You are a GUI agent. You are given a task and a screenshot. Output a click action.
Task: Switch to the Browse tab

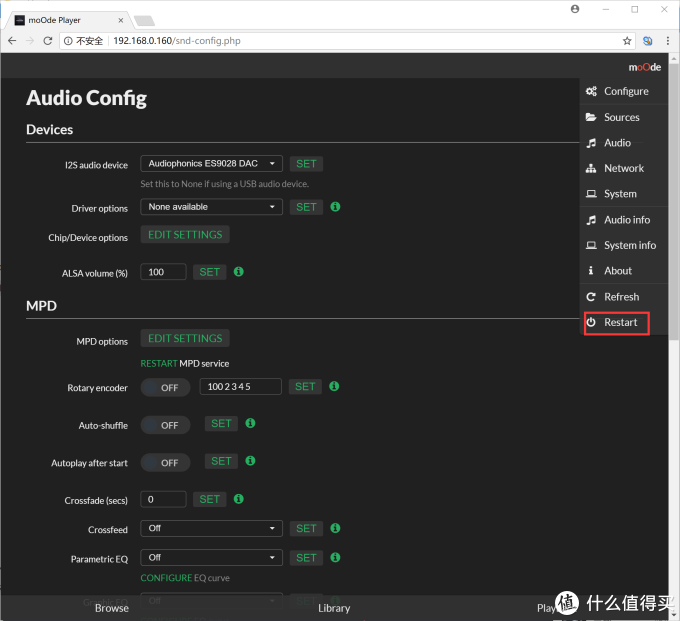[x=111, y=608]
